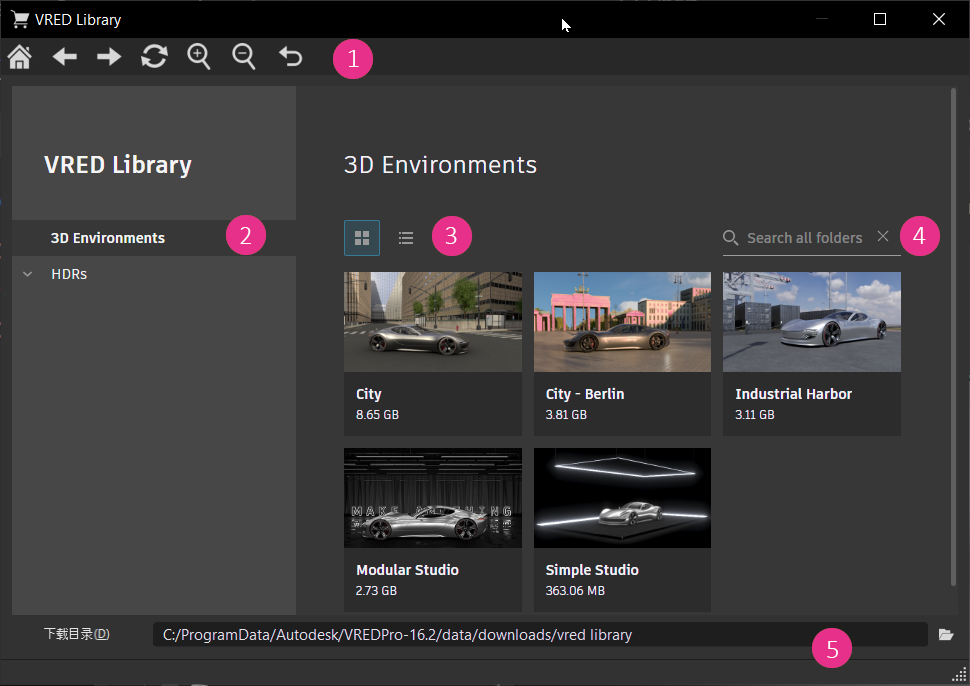Screen dimensions: 970x686
Task: Zoom in with the magnifier plus icon
Action: coord(199,57)
